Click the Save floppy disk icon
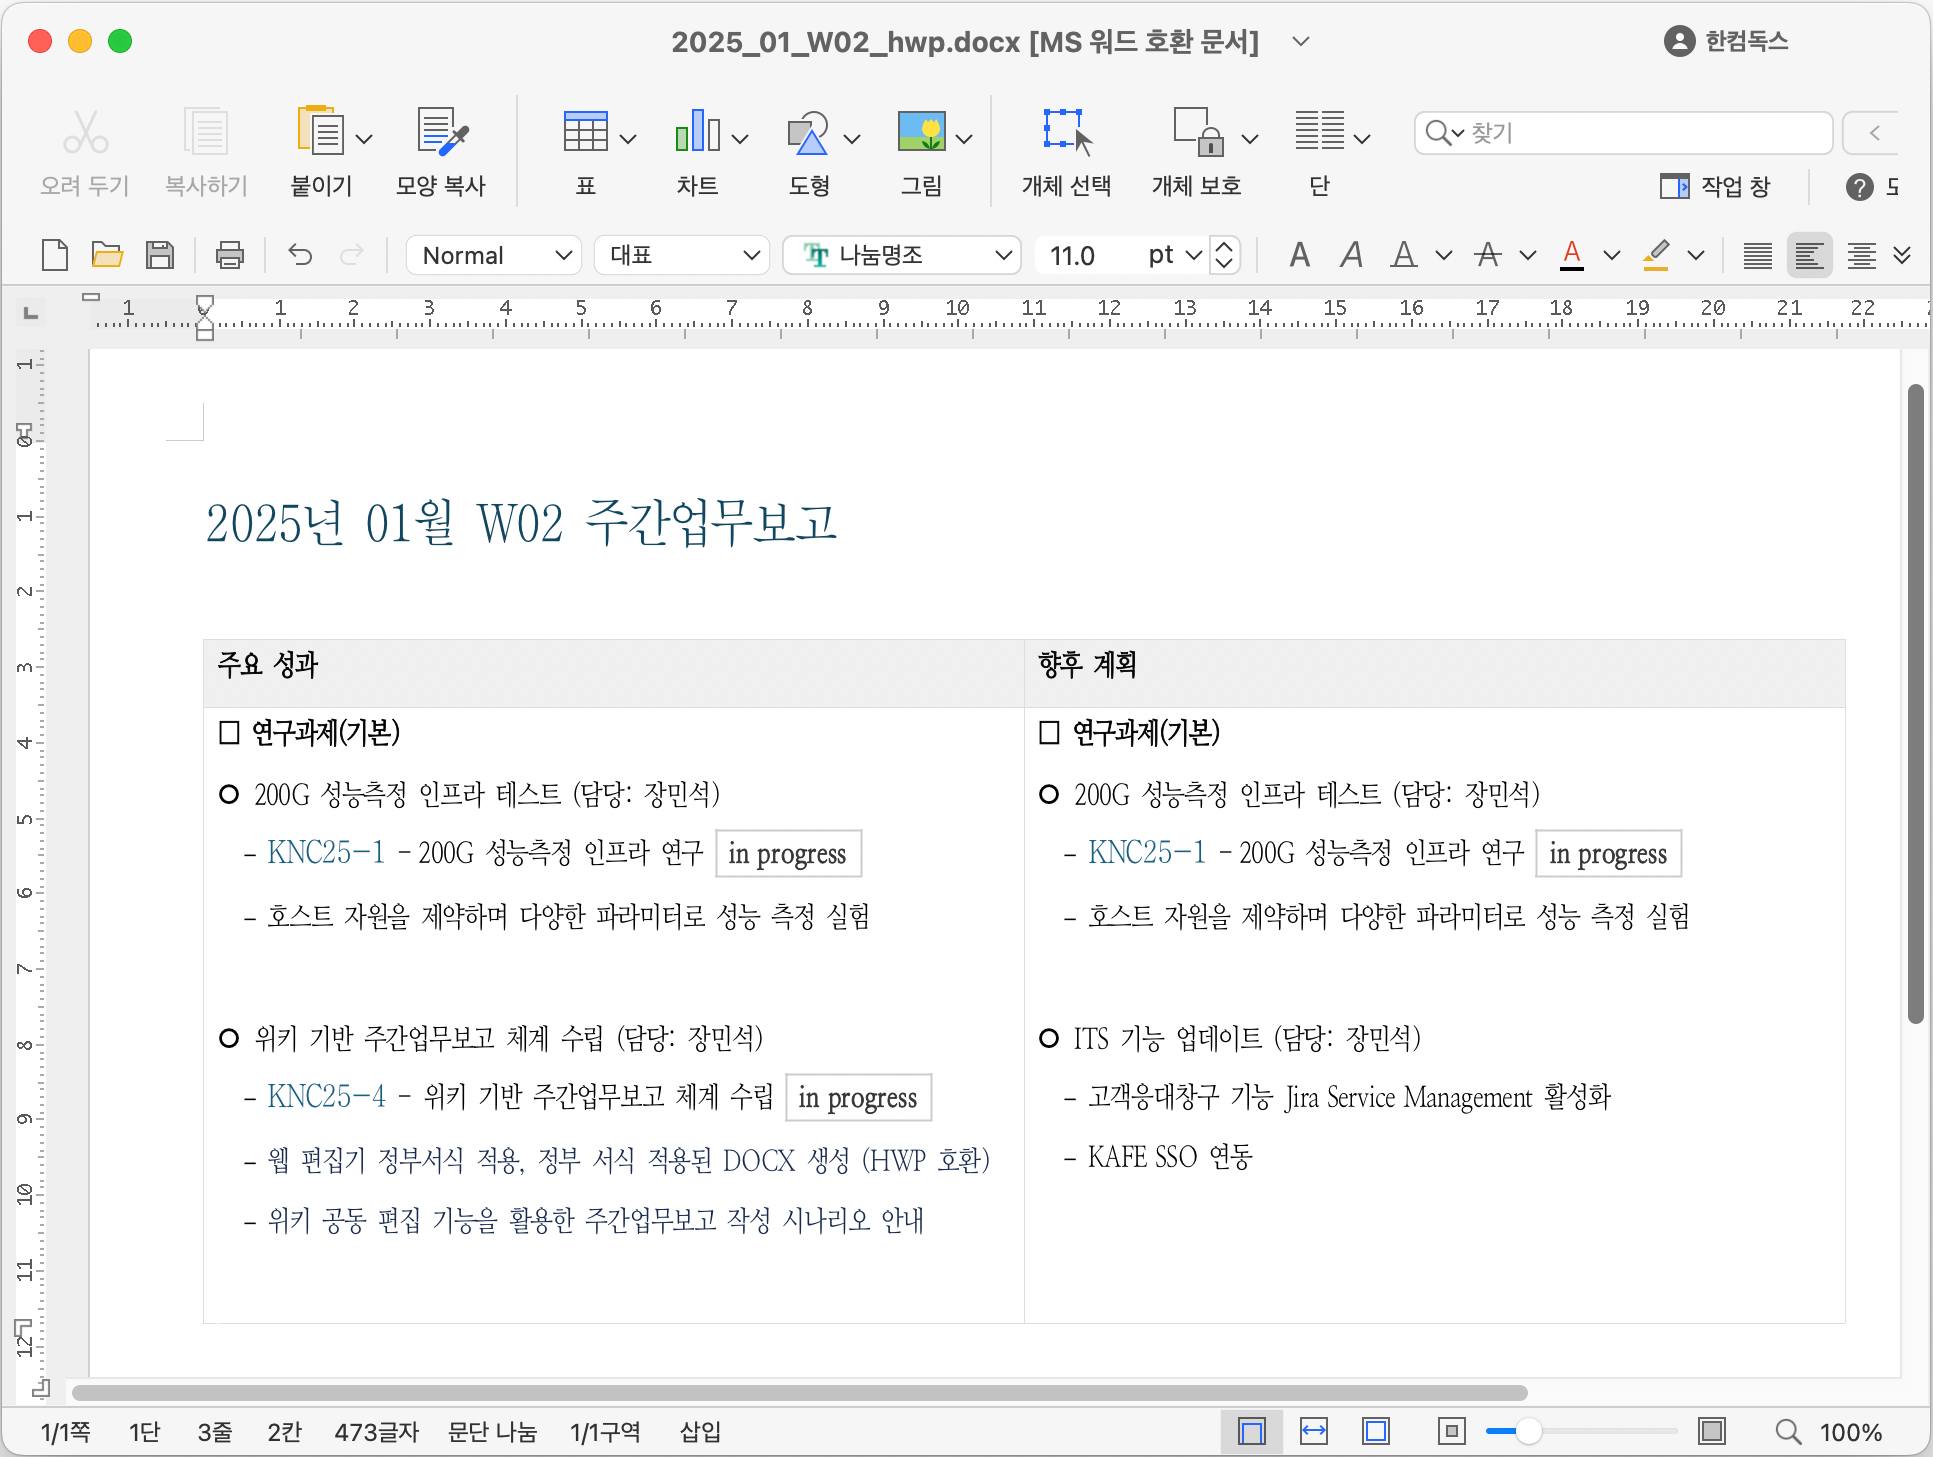The image size is (1933, 1457). click(160, 255)
